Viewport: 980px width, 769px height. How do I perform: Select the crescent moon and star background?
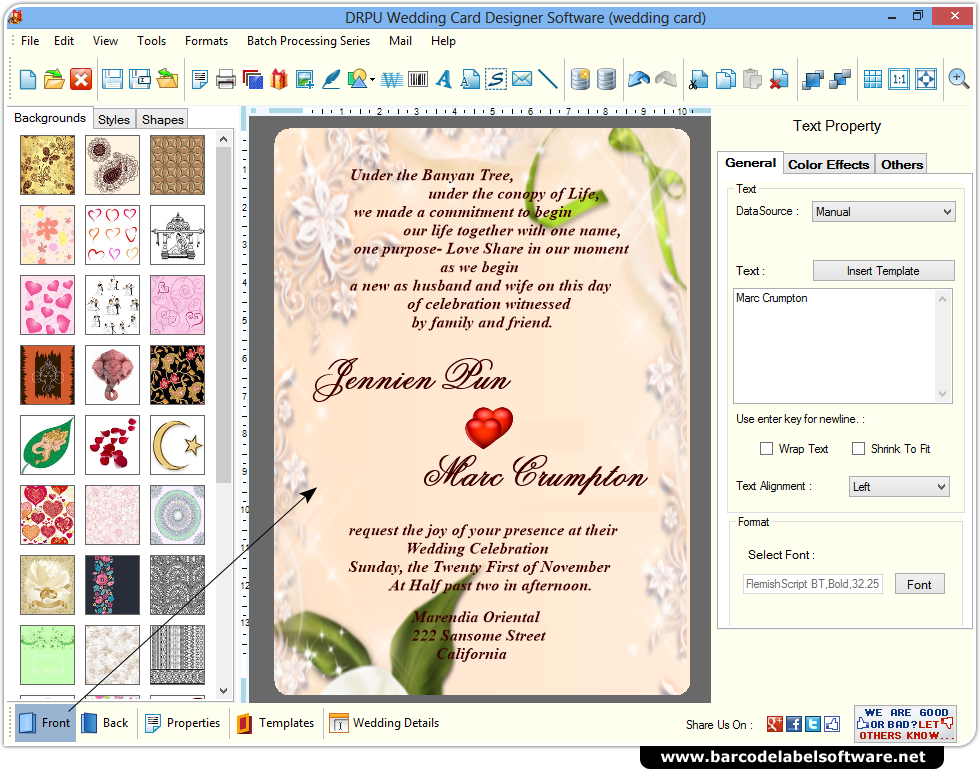pyautogui.click(x=178, y=445)
